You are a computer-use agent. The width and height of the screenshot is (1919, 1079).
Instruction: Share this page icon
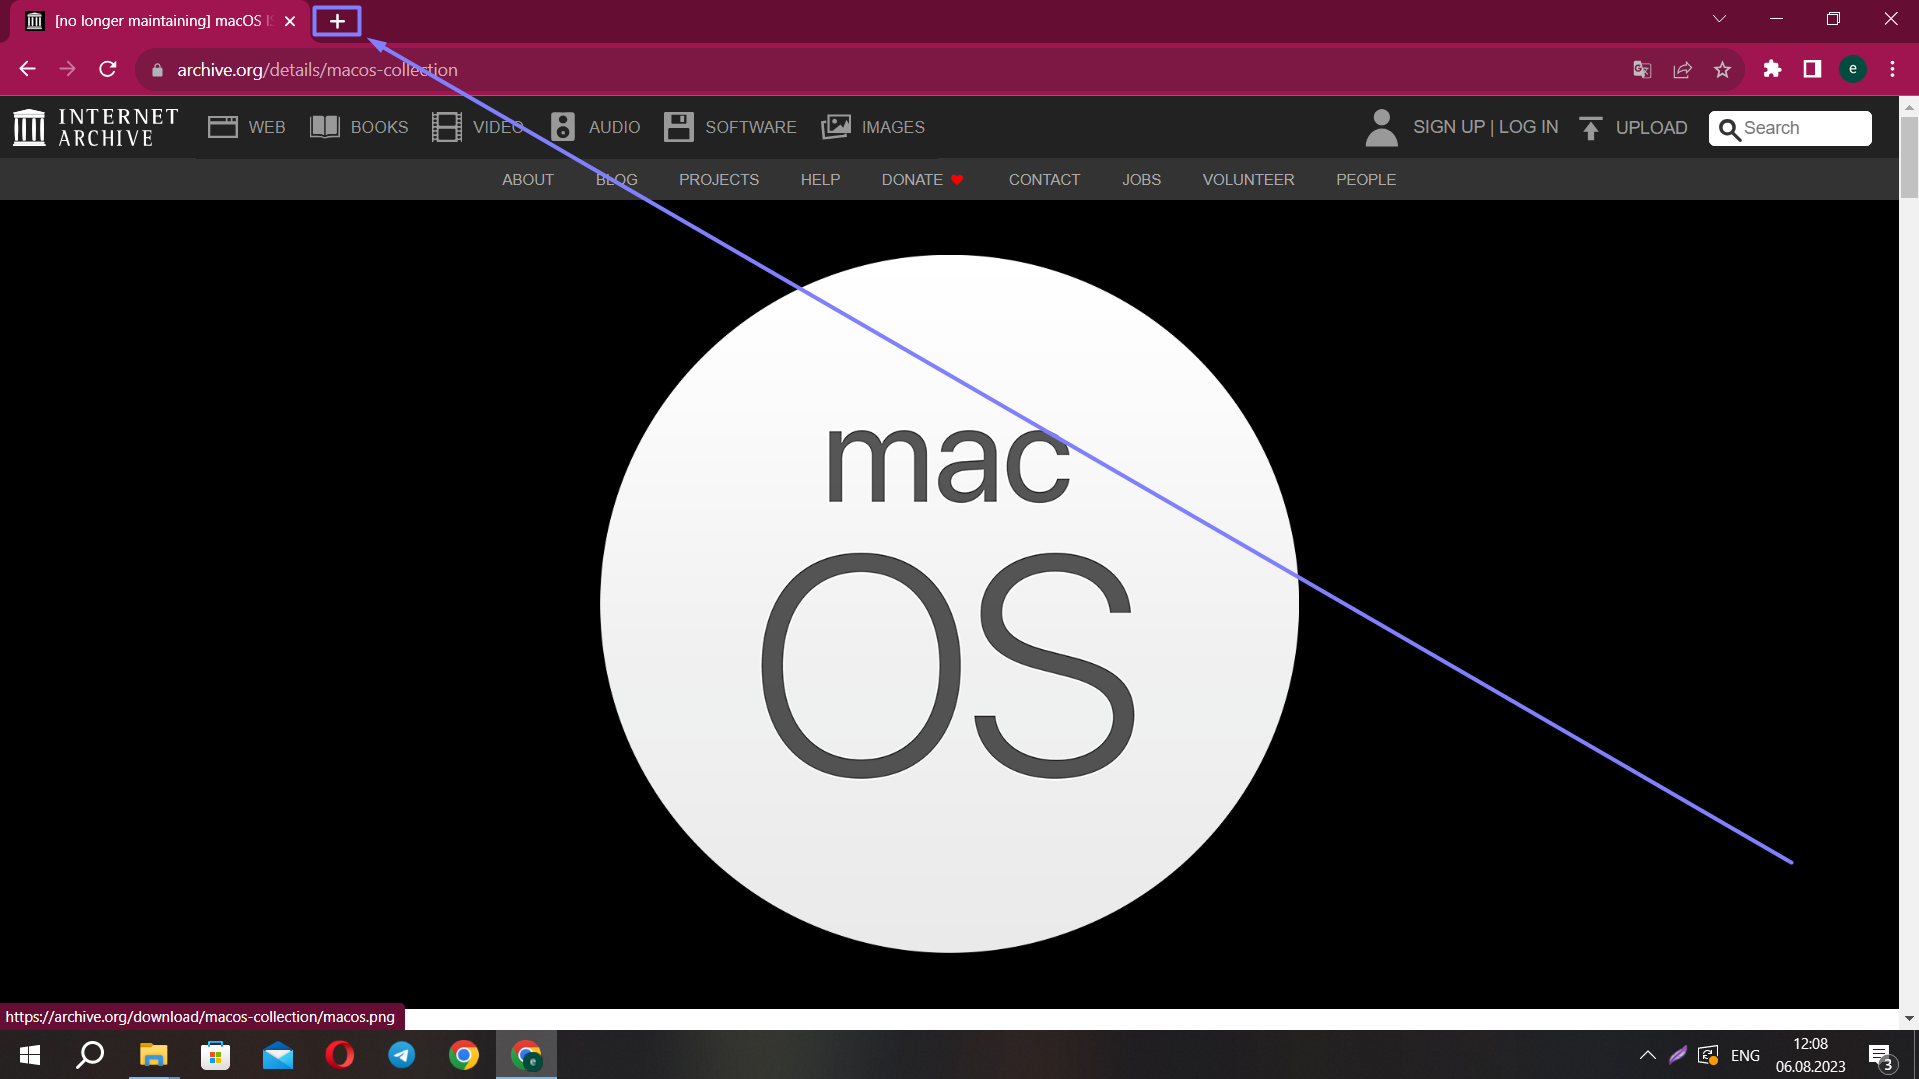(x=1682, y=70)
